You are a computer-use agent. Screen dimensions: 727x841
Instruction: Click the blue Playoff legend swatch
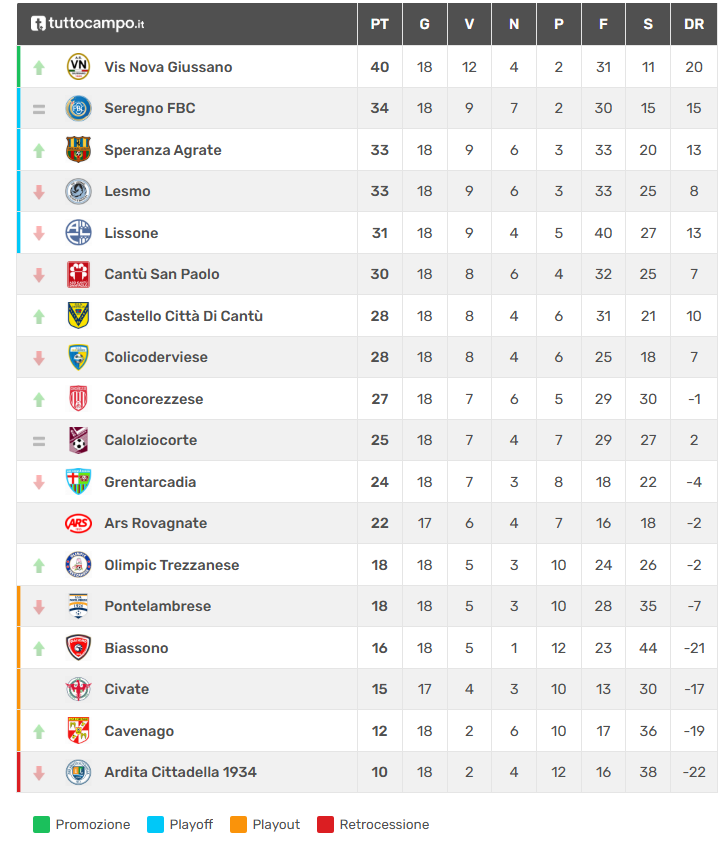[156, 824]
